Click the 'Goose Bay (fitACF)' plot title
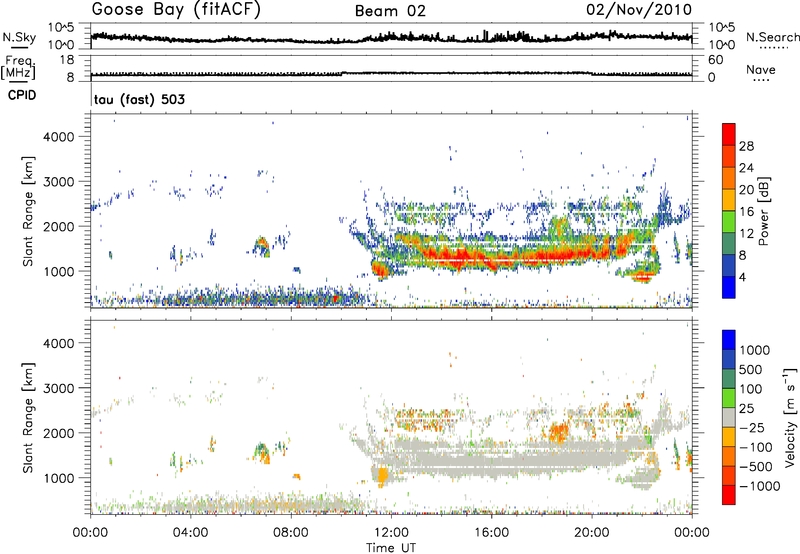 click(176, 10)
